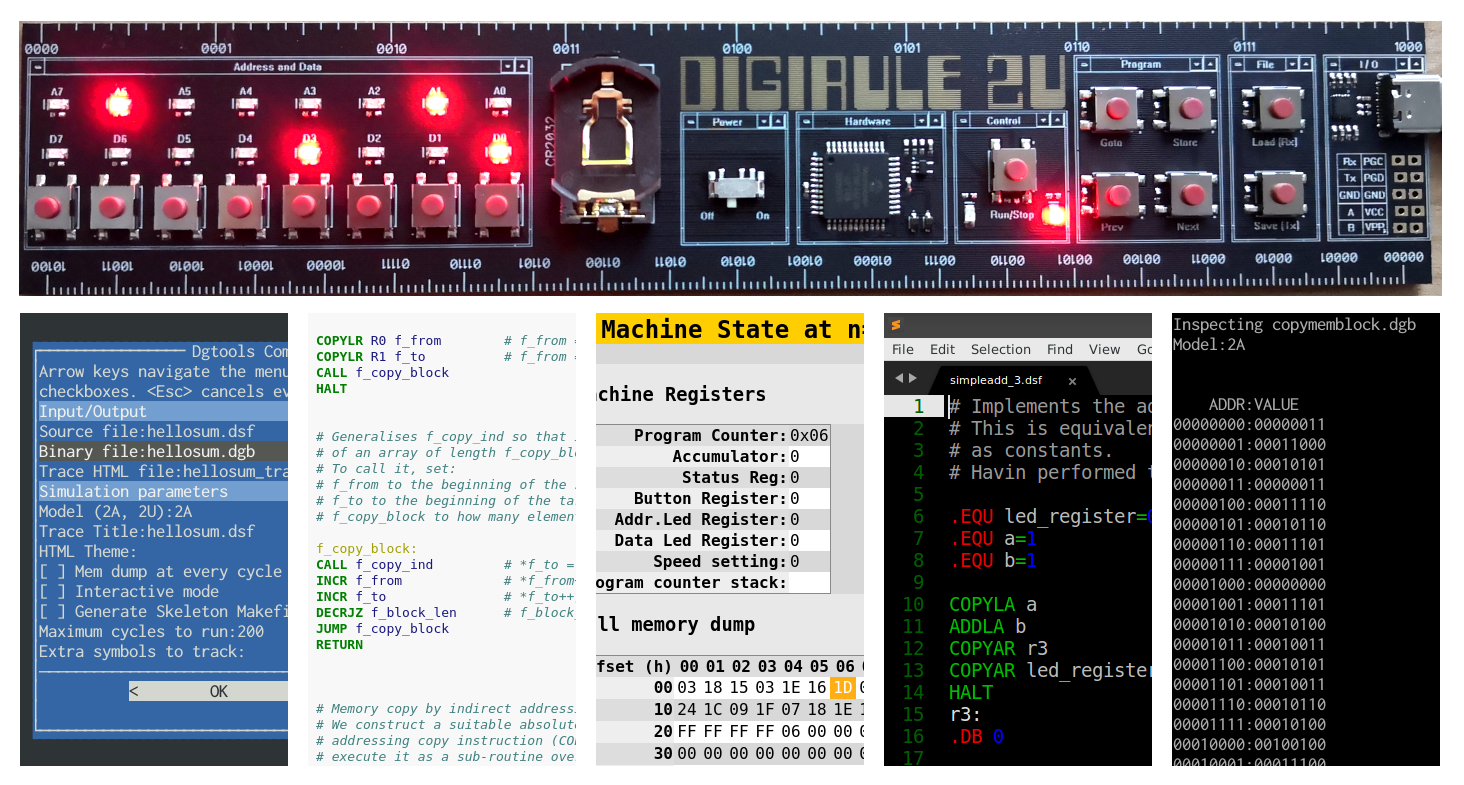Click the Trace Title field in Dgtools
1464x785 pixels.
click(x=163, y=532)
